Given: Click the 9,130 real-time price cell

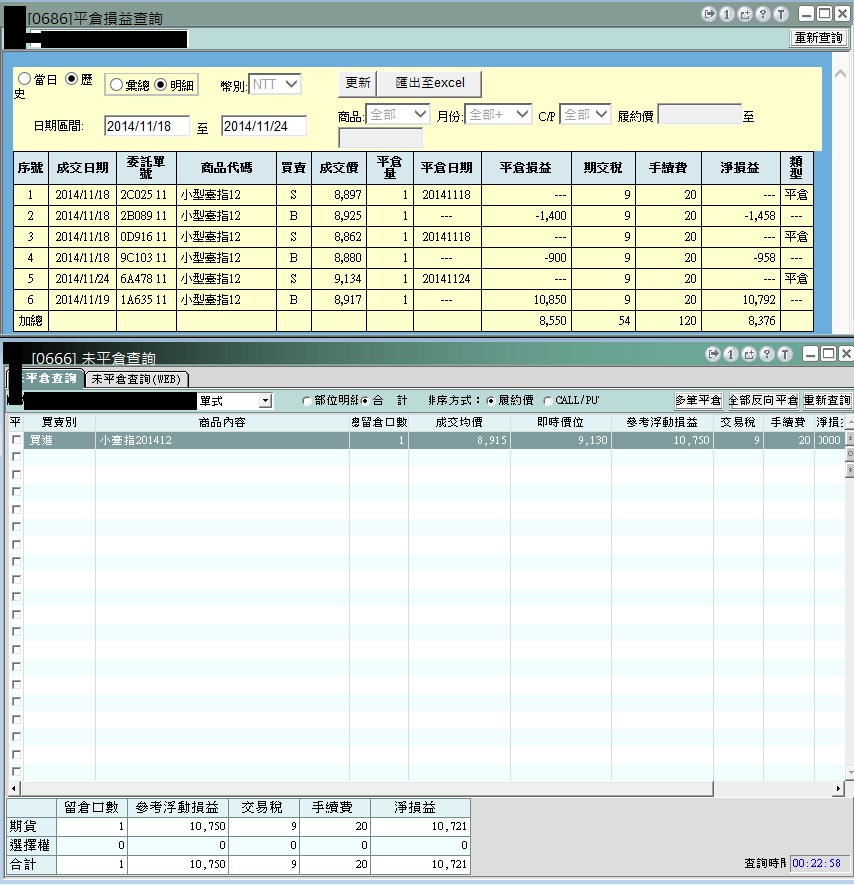Looking at the screenshot, I should click(x=560, y=440).
